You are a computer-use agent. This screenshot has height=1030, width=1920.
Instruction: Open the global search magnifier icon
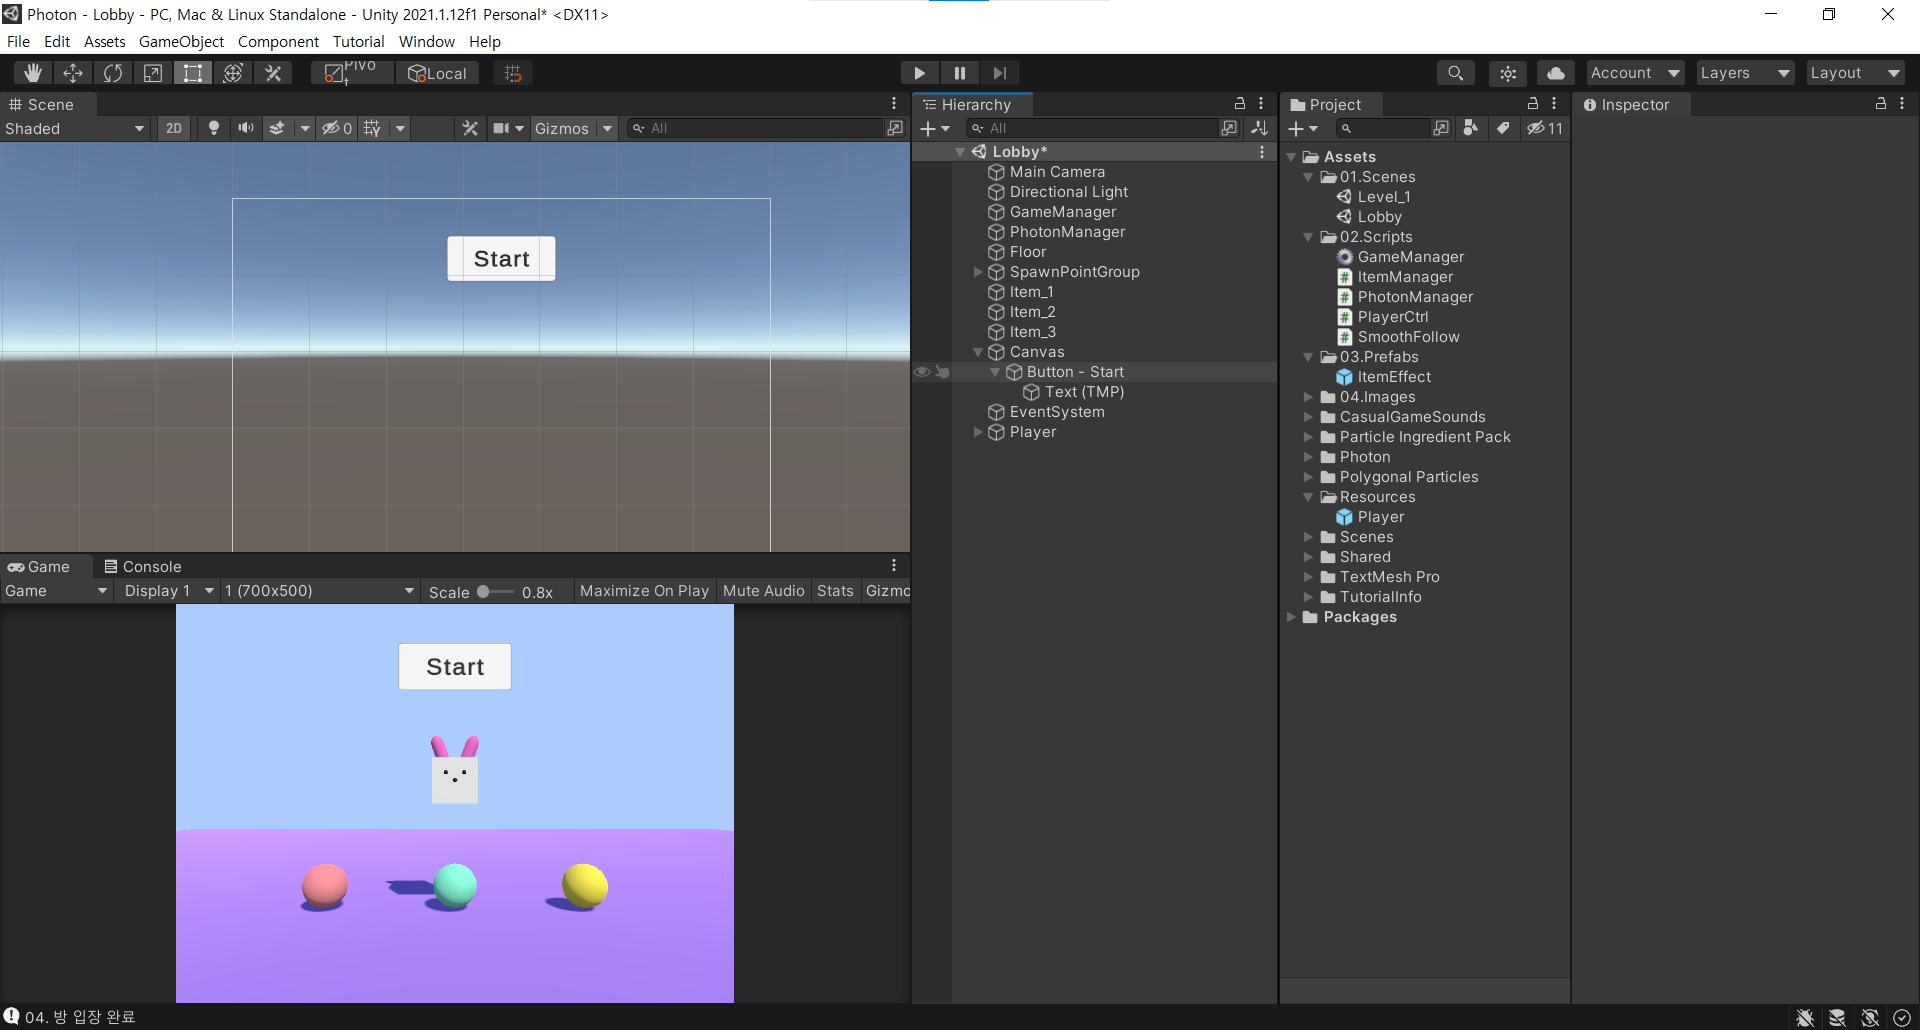(1456, 73)
